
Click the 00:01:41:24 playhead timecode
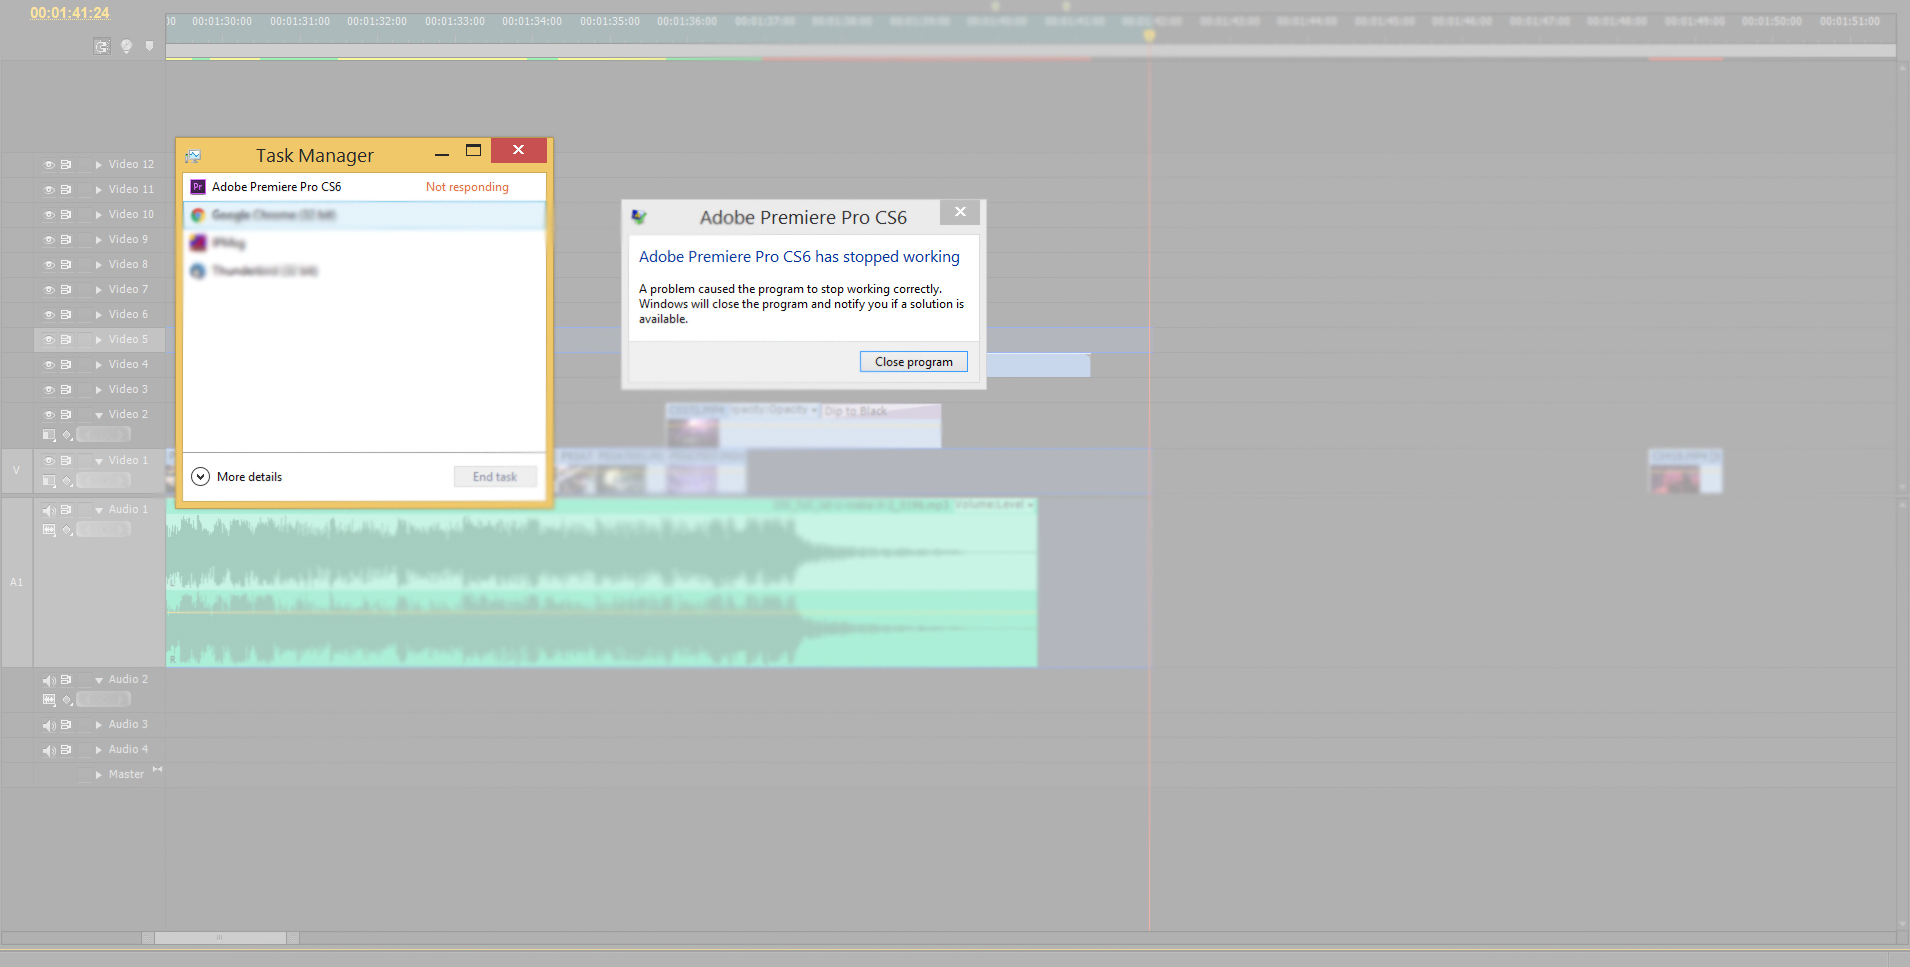point(70,13)
